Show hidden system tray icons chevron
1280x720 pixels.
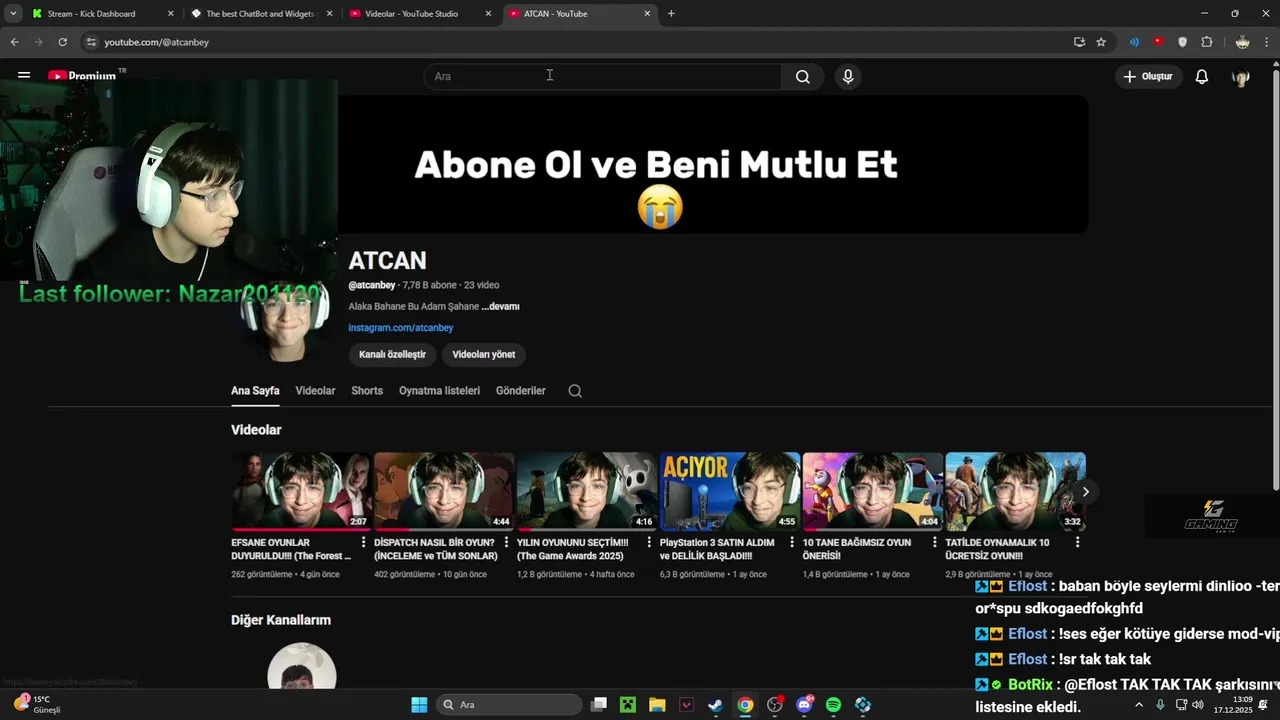[1138, 705]
